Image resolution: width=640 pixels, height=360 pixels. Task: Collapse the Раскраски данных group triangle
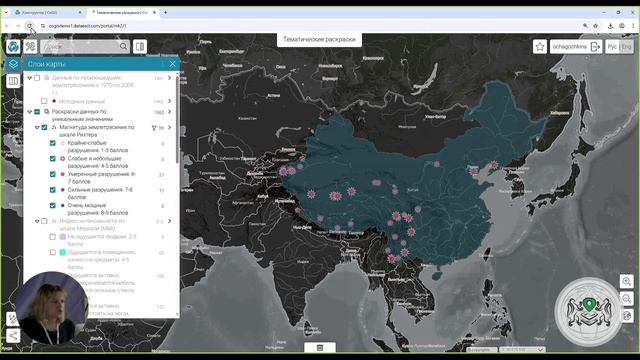pyautogui.click(x=29, y=111)
